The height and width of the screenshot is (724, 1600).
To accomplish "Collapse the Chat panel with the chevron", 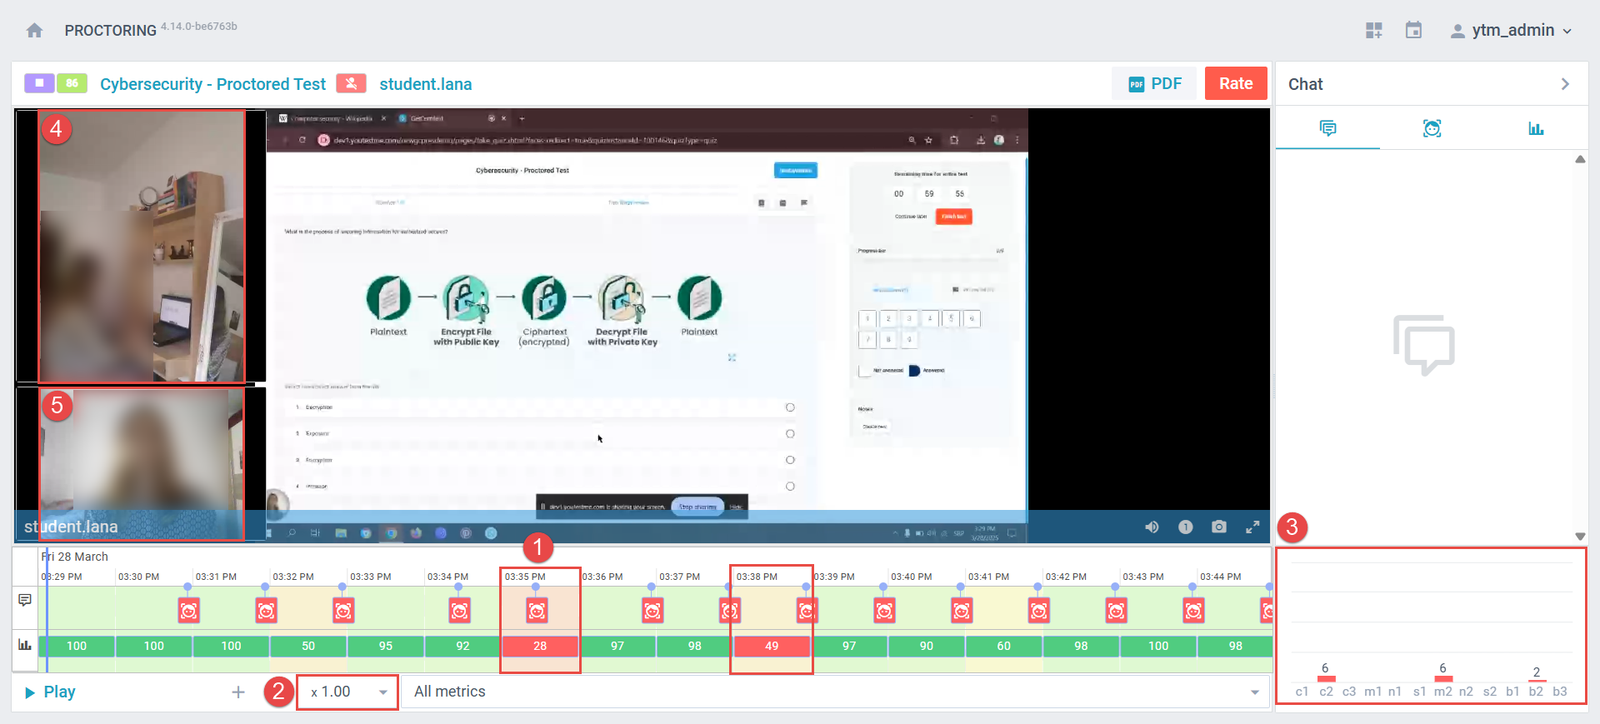I will pos(1565,84).
